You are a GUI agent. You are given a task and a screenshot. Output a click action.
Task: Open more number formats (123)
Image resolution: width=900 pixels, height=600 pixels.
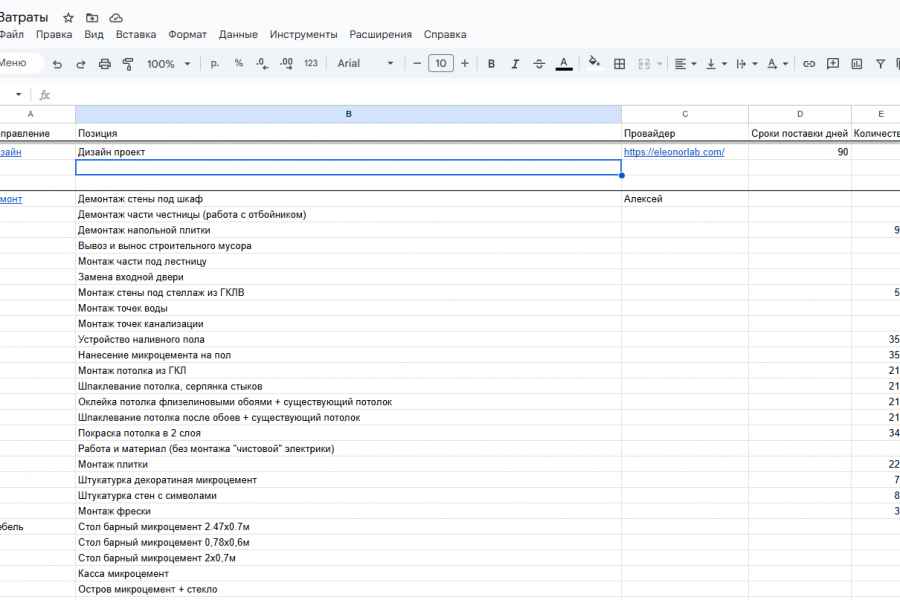(x=311, y=64)
